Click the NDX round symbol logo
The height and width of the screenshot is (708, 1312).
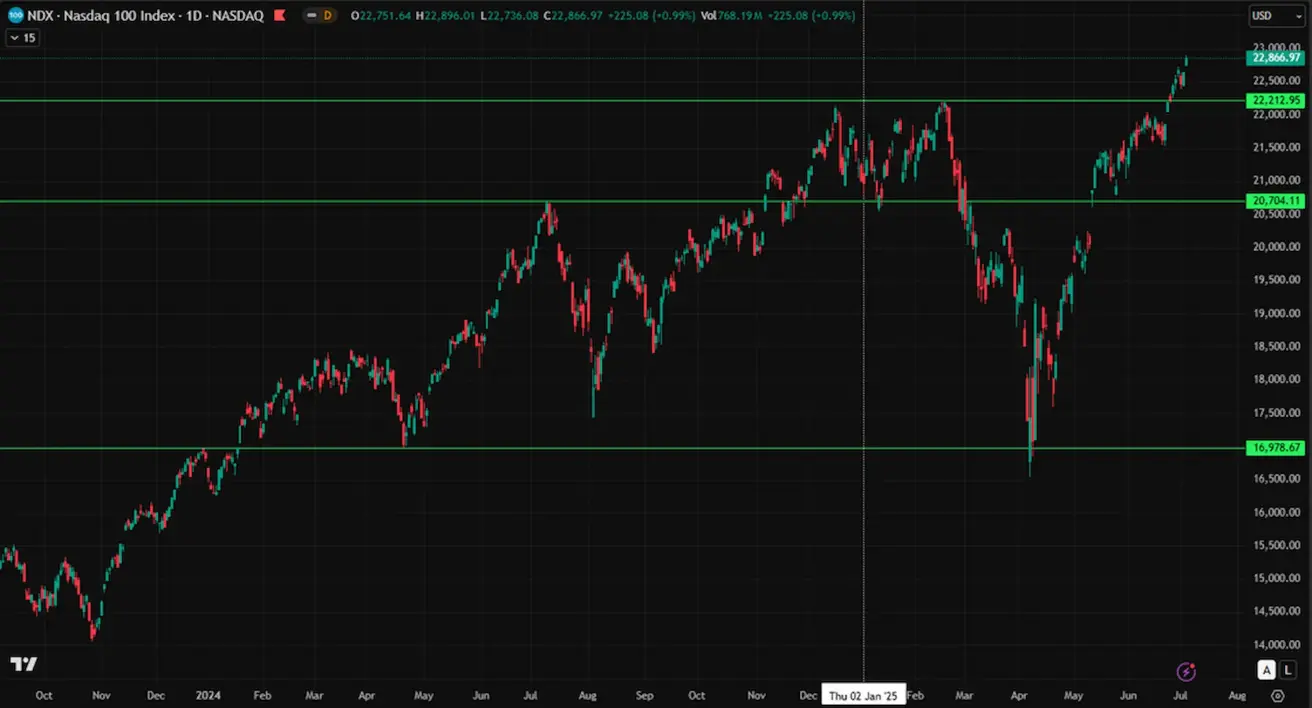16,16
